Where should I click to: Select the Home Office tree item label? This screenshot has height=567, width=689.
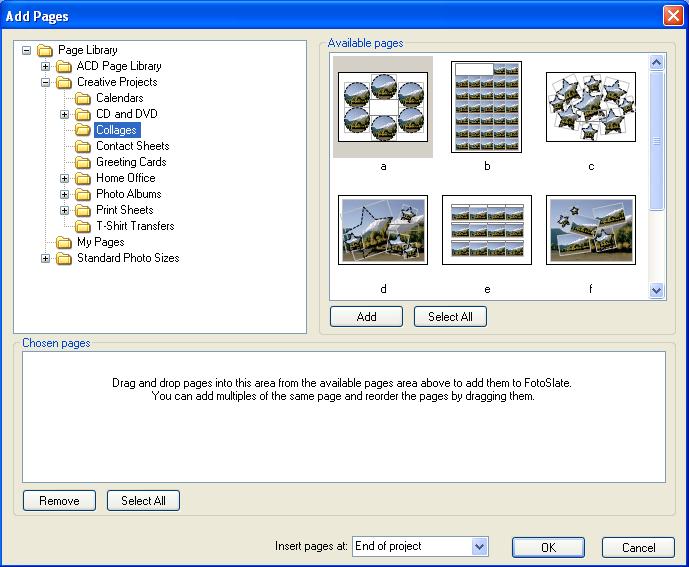point(126,178)
